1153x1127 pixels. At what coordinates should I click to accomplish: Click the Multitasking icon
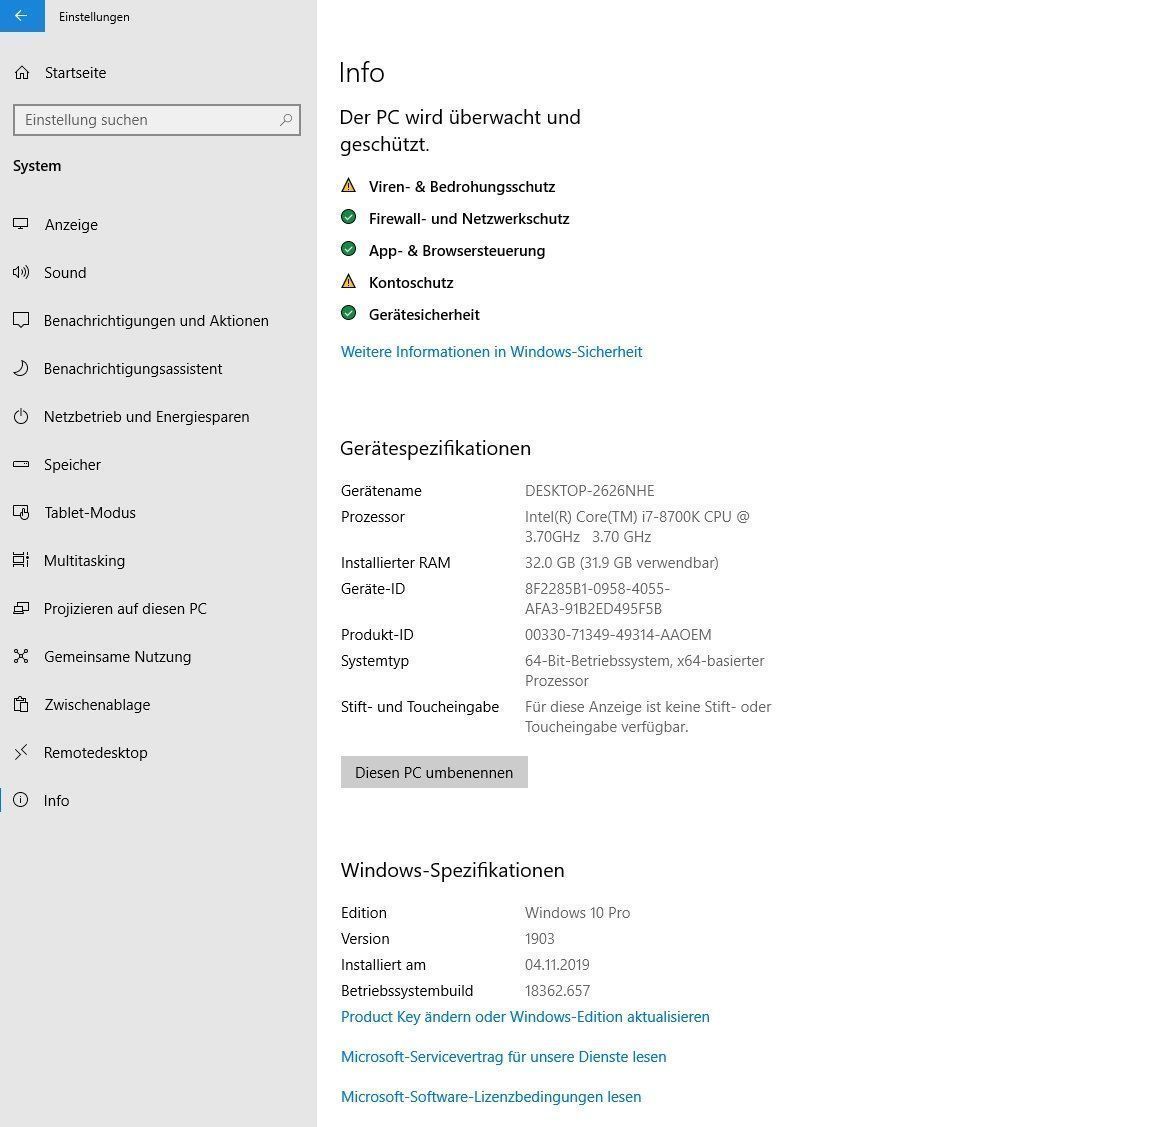[21, 560]
